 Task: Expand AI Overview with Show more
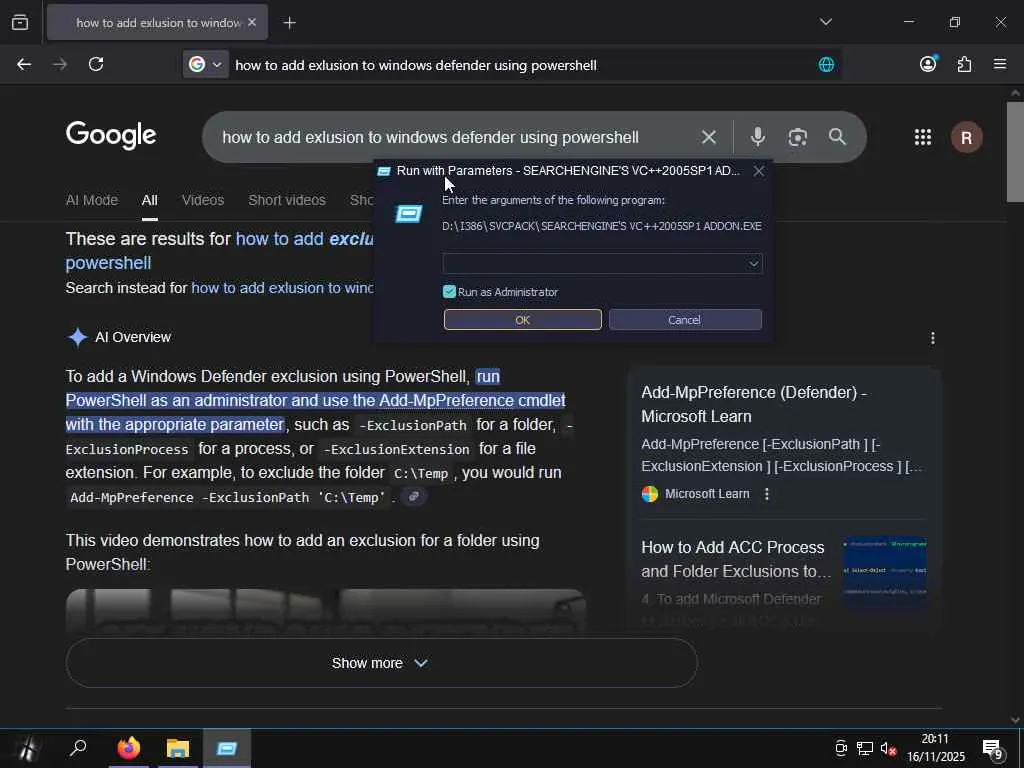coord(381,663)
